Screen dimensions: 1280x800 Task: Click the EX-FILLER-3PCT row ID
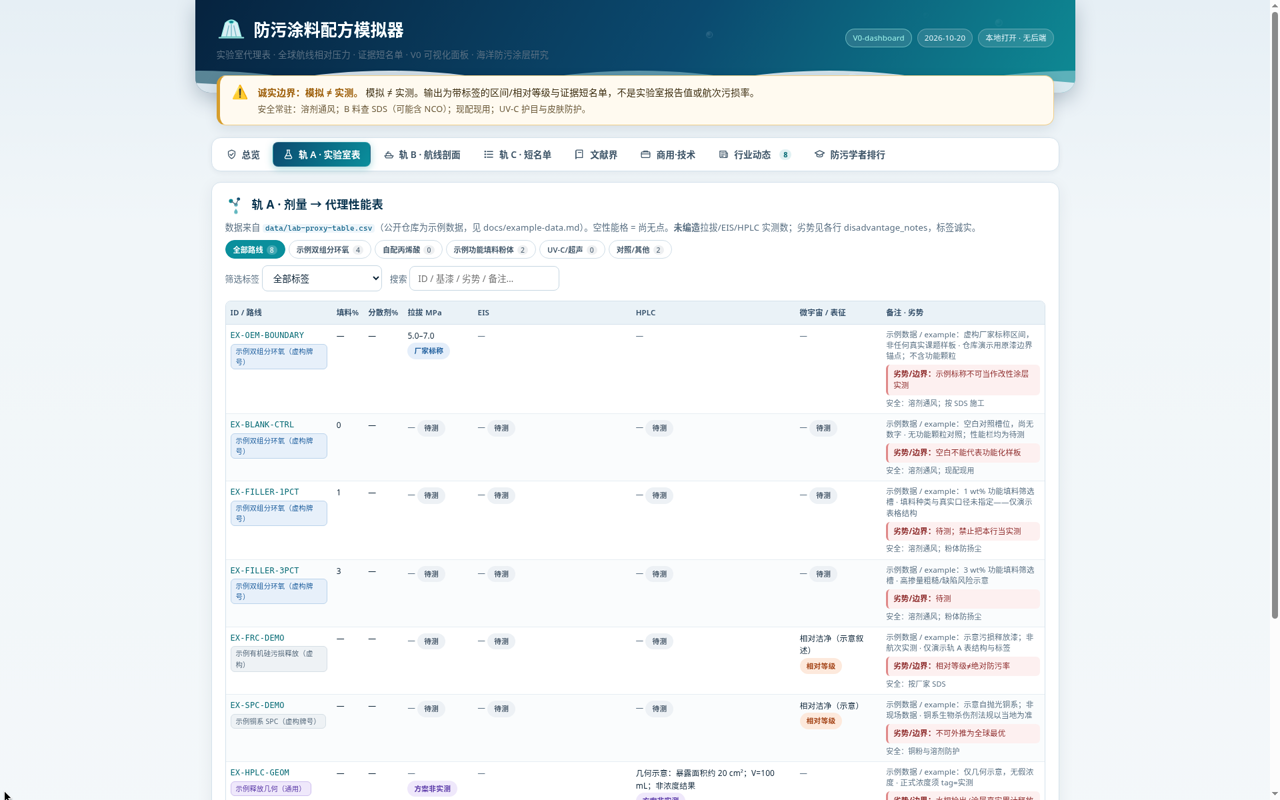coord(265,571)
